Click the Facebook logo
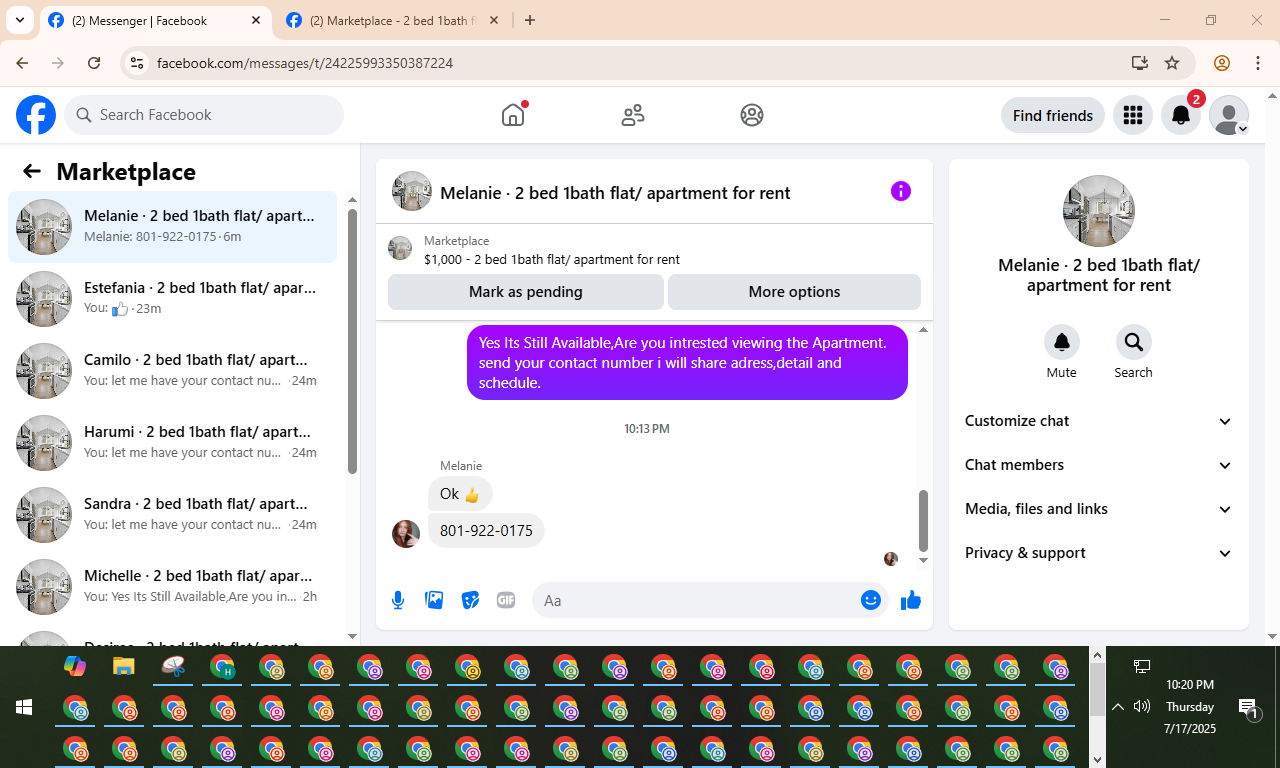Viewport: 1280px width, 768px height. (36, 115)
